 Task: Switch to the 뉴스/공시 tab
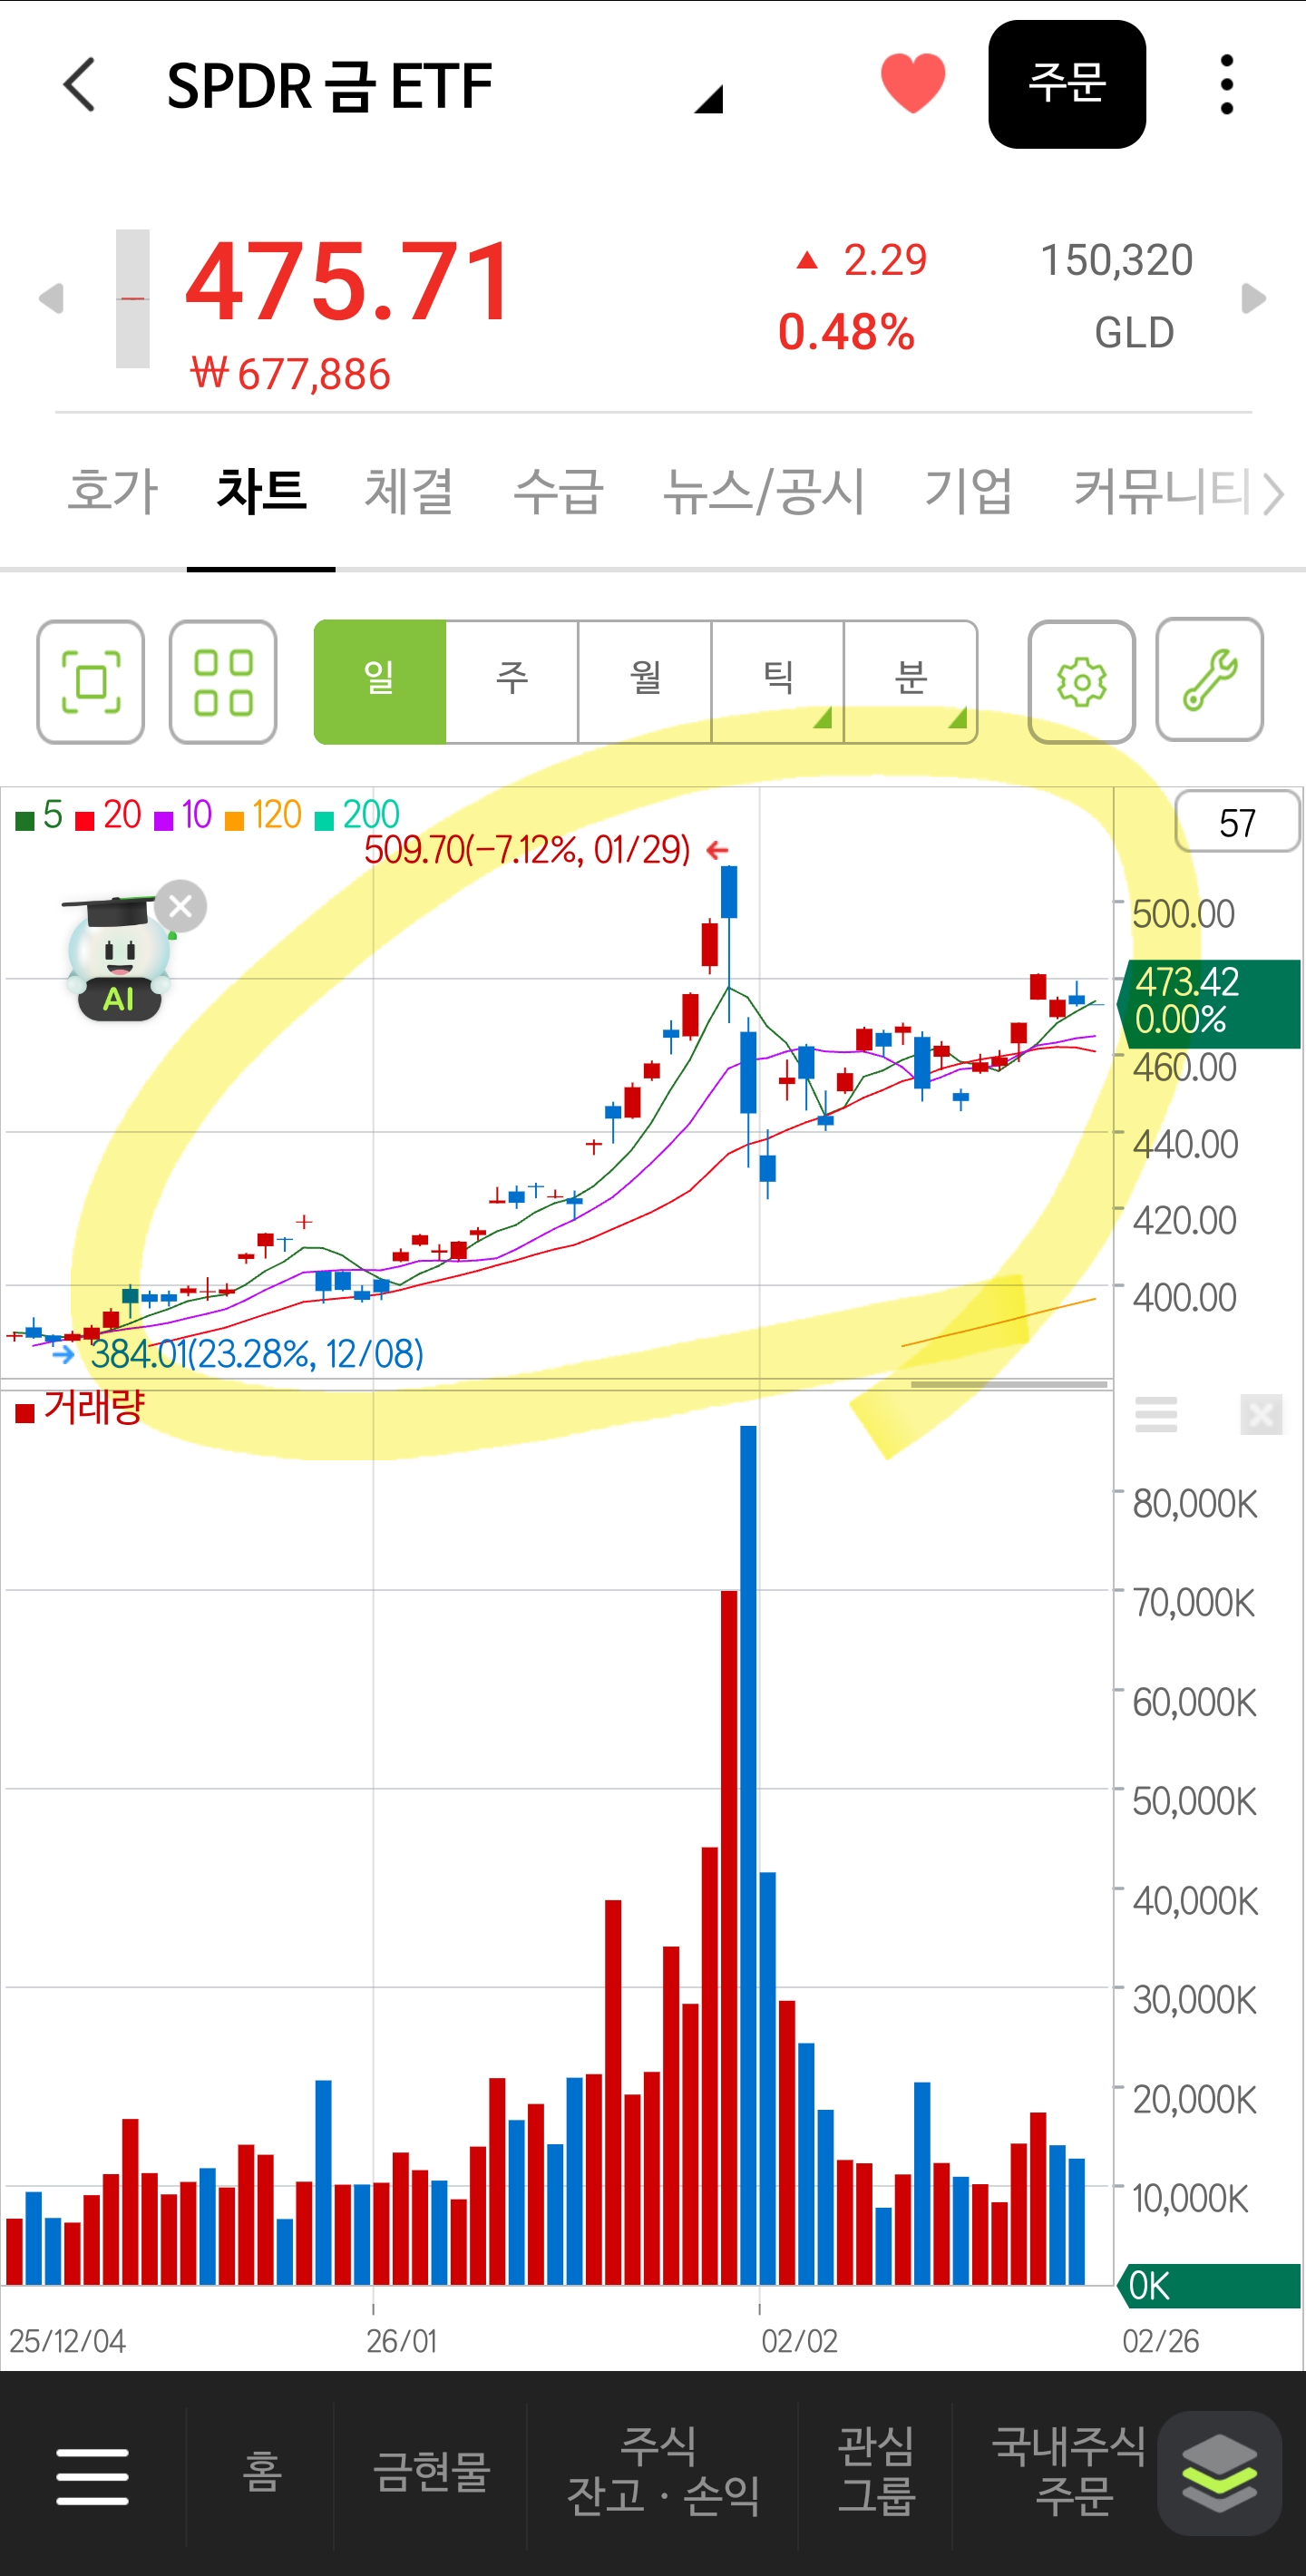pos(763,491)
